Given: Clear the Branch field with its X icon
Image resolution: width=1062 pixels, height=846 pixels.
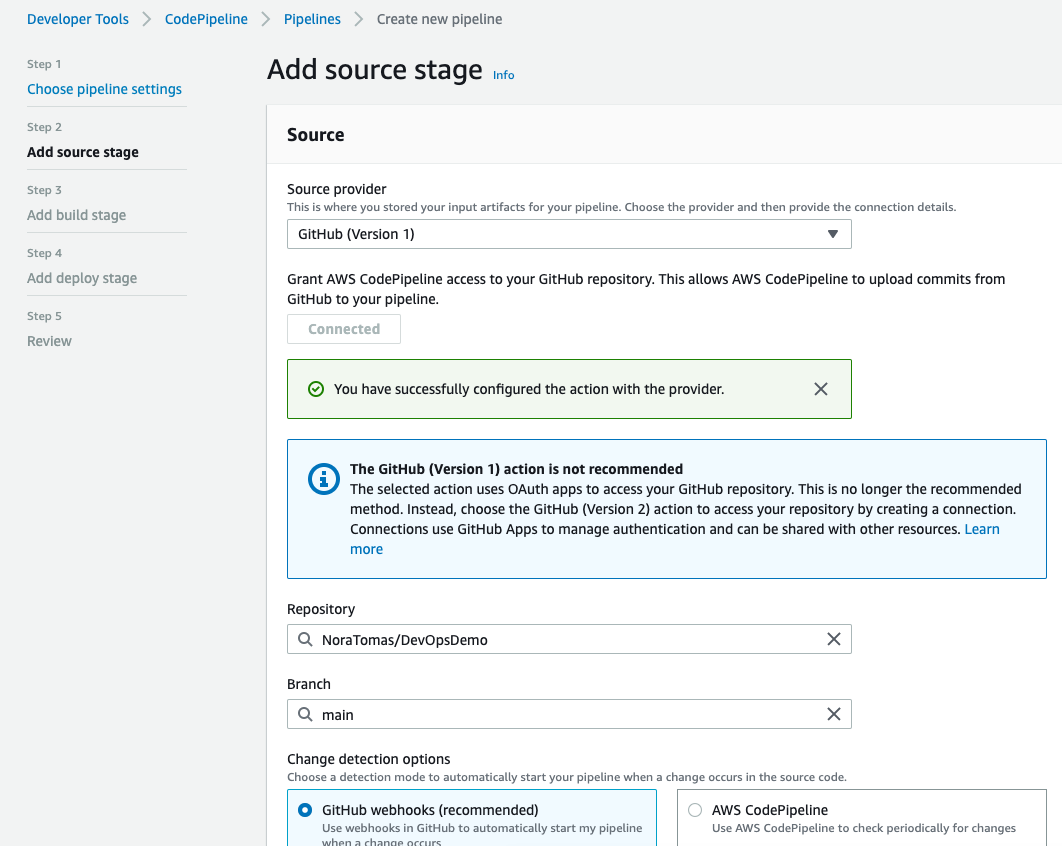Looking at the screenshot, I should click(x=834, y=714).
